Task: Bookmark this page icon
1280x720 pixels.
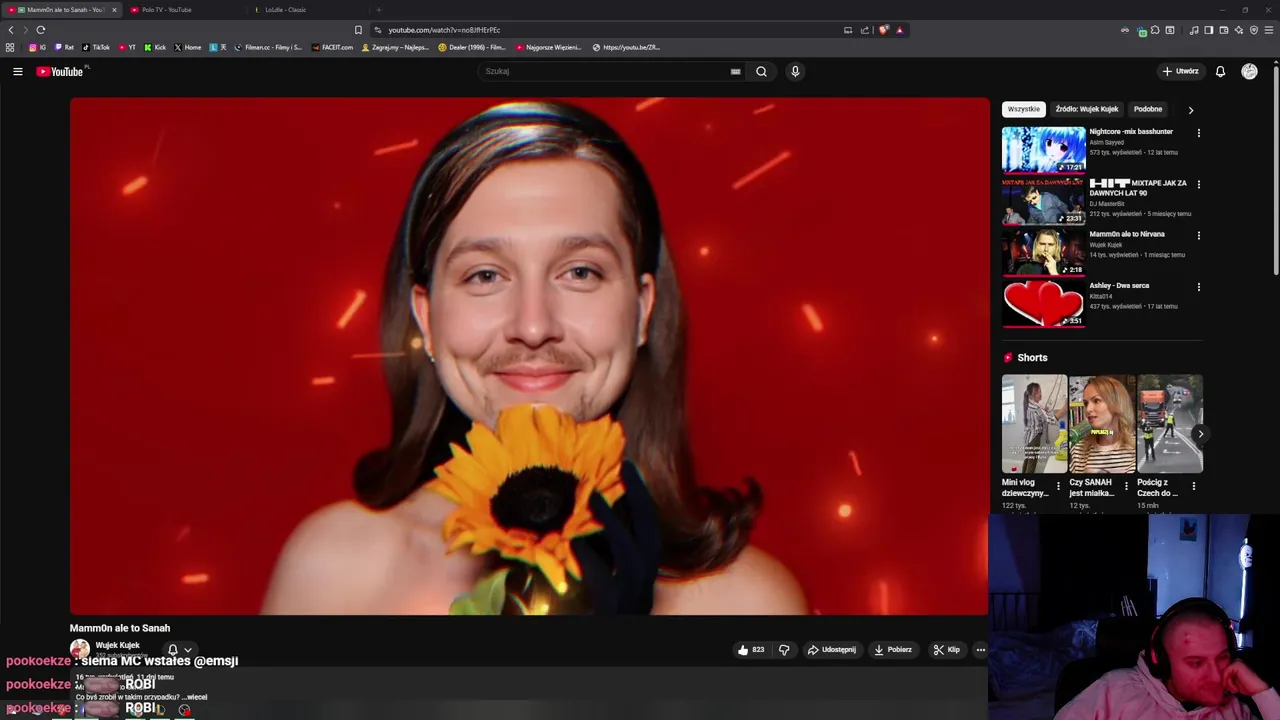Action: click(358, 30)
